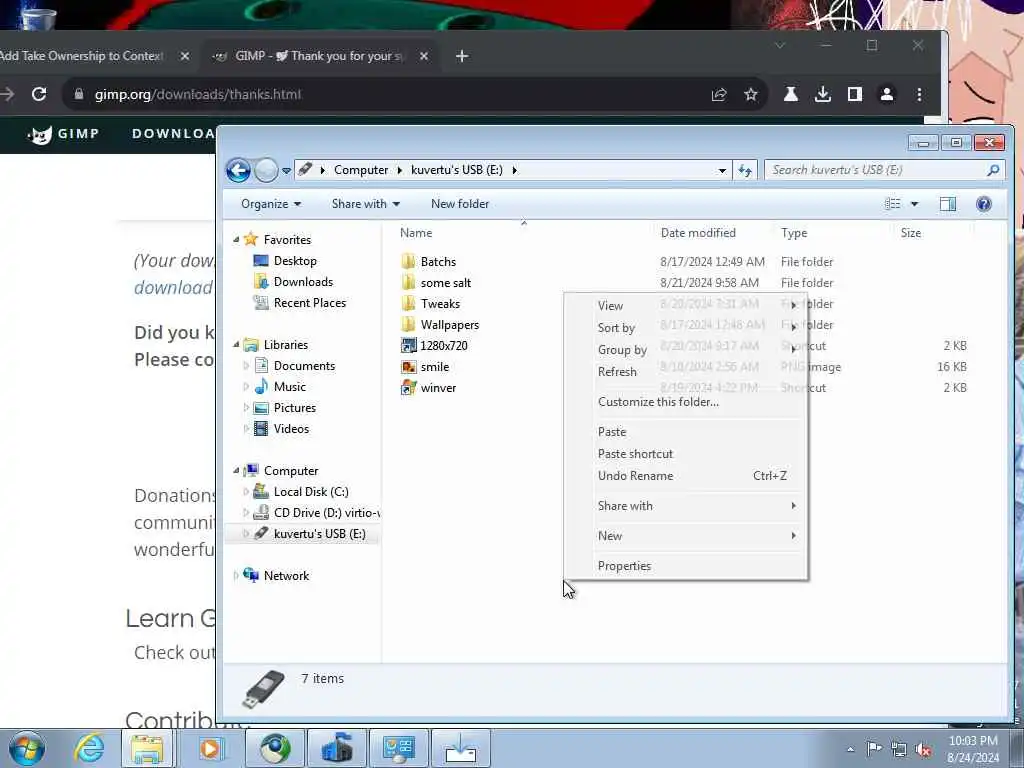Open Windows Media Player from taskbar
This screenshot has width=1024, height=768.
tap(210, 748)
